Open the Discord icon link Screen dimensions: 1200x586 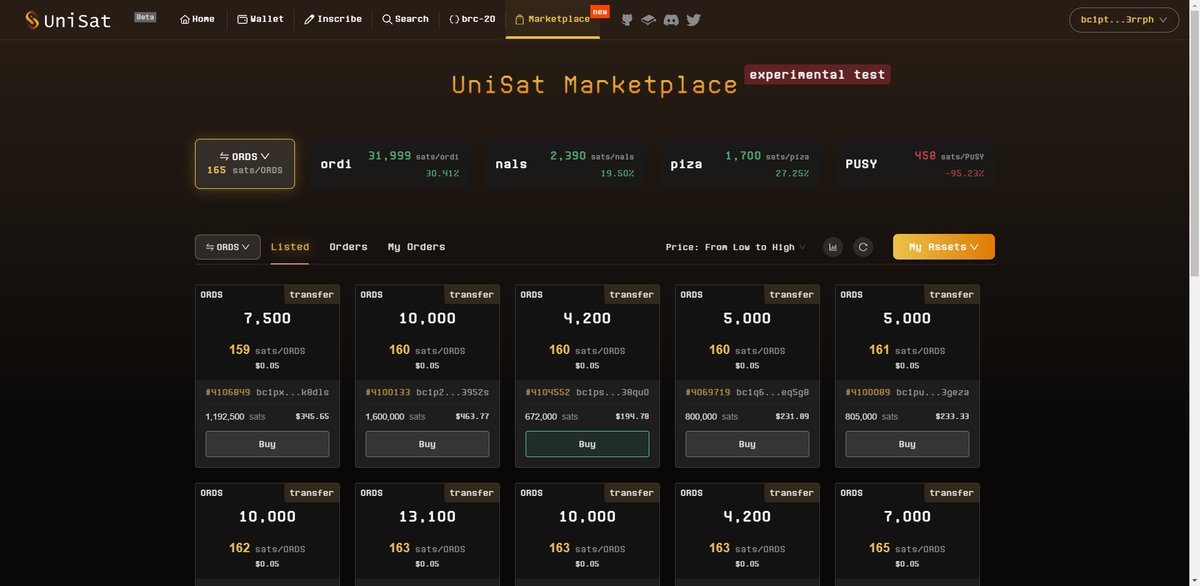[x=671, y=19]
